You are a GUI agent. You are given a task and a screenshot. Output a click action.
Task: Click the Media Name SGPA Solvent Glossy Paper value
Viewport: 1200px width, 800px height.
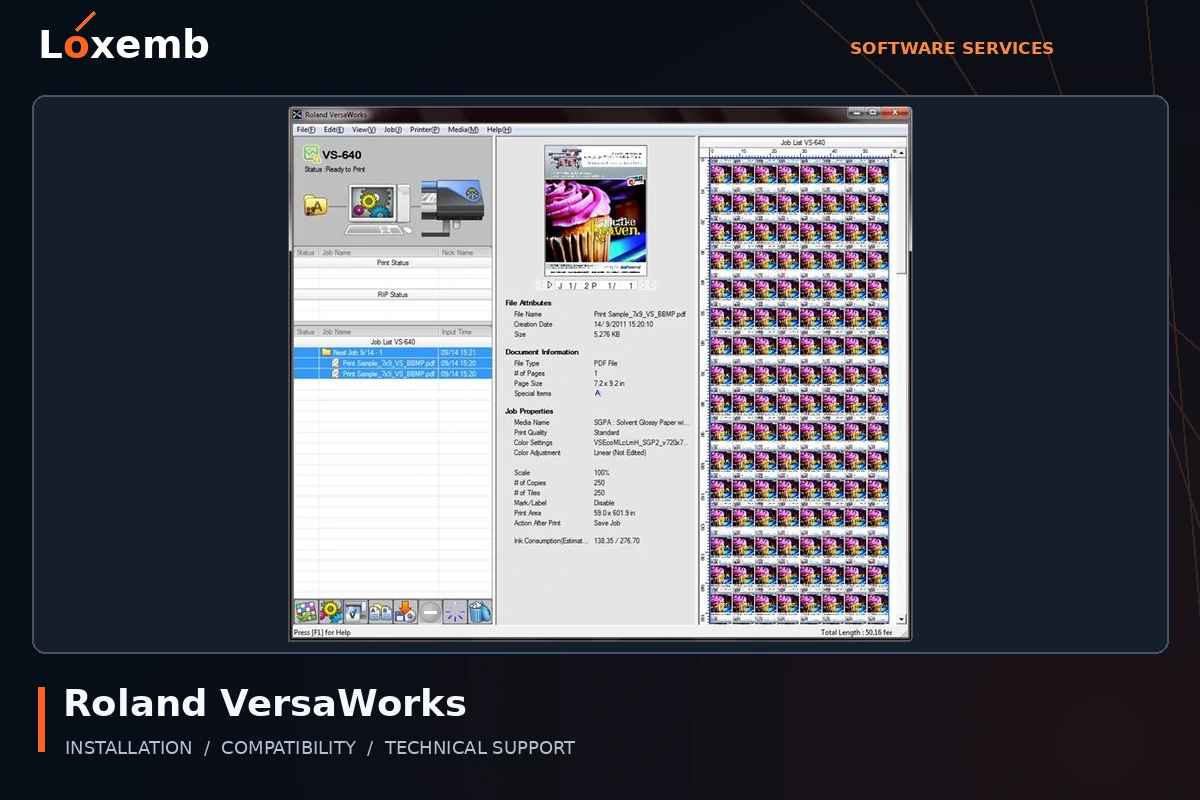pyautogui.click(x=641, y=422)
